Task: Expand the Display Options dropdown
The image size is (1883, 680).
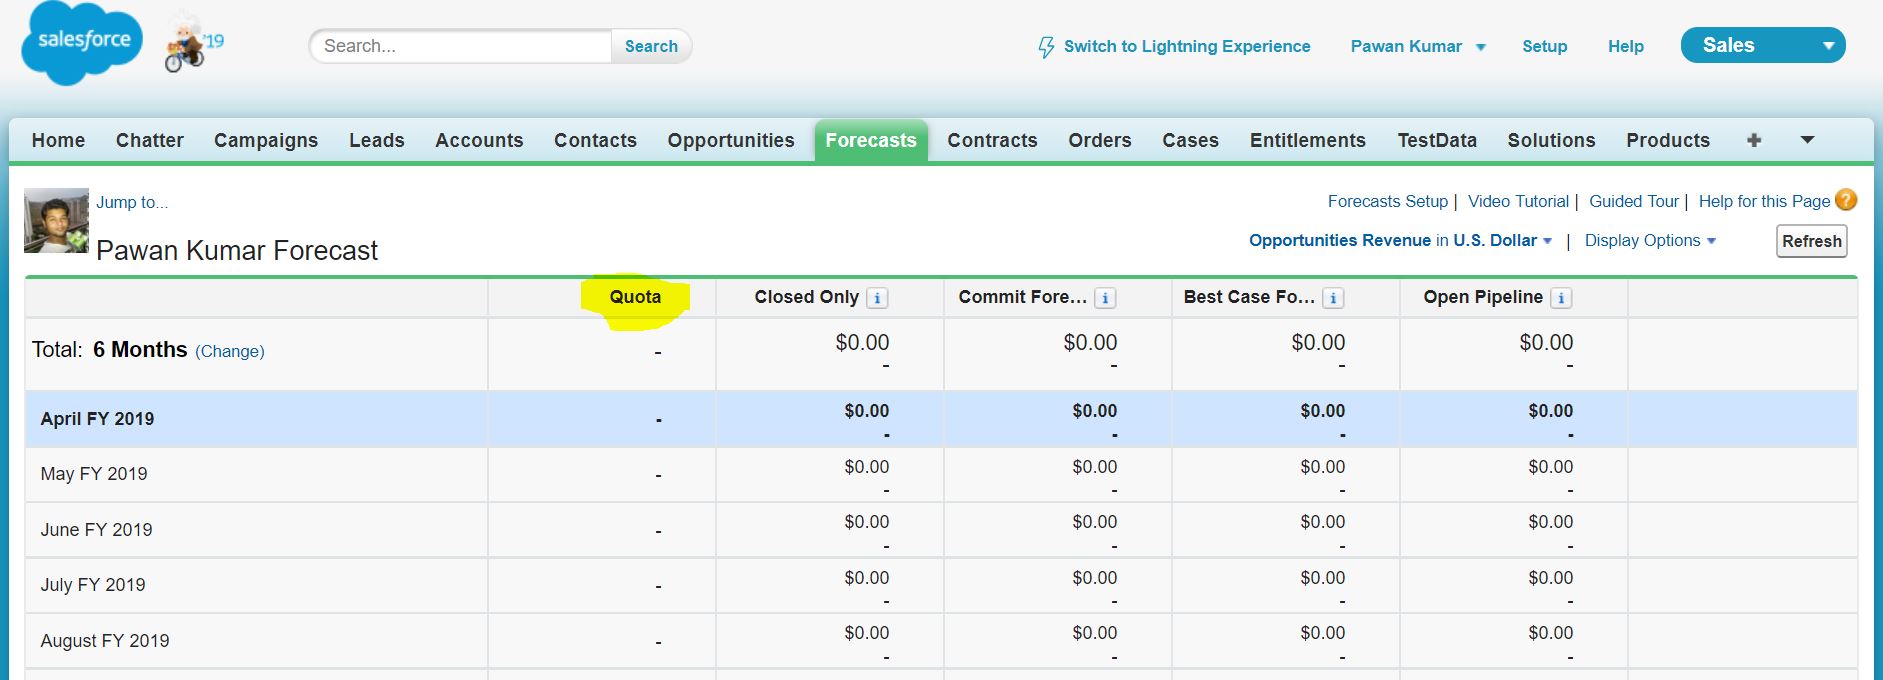Action: tap(1650, 241)
